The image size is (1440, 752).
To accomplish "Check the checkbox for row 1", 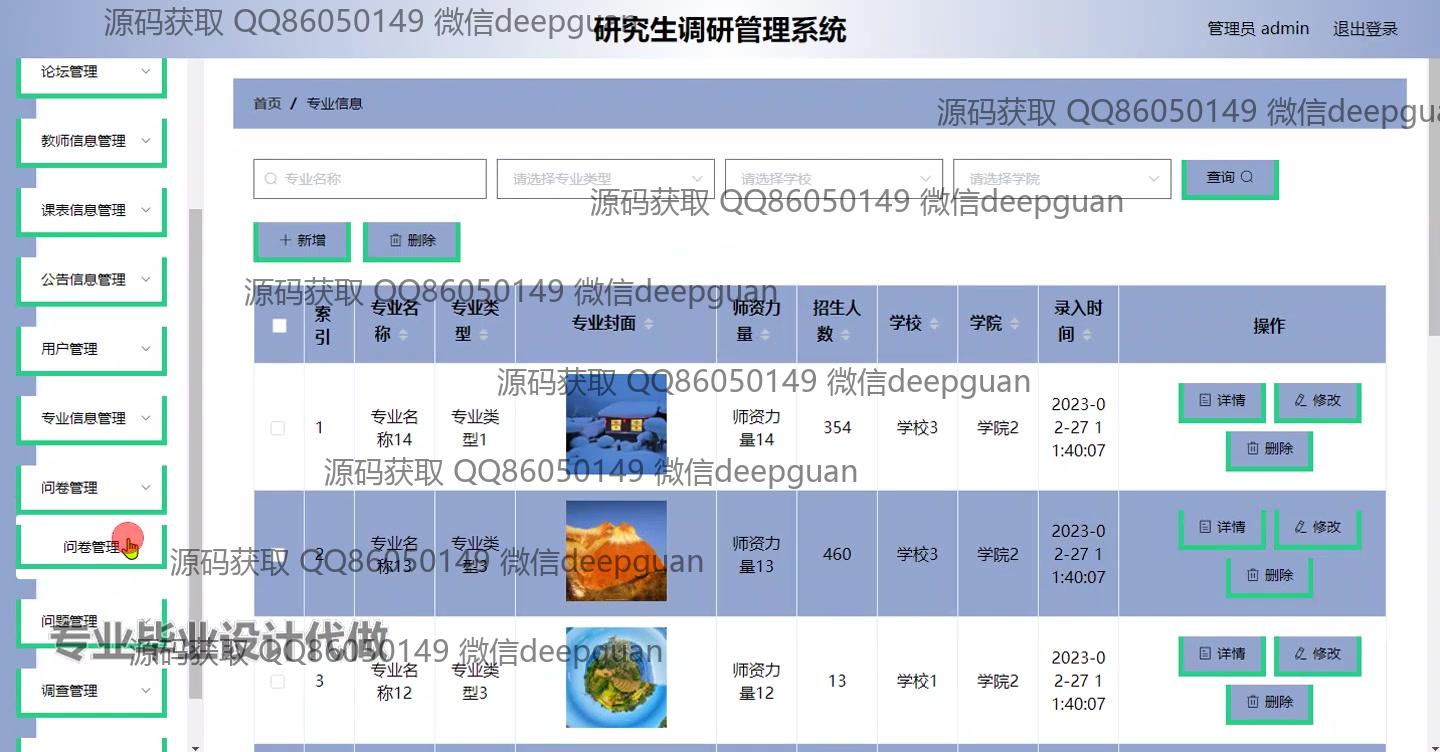I will [x=278, y=428].
